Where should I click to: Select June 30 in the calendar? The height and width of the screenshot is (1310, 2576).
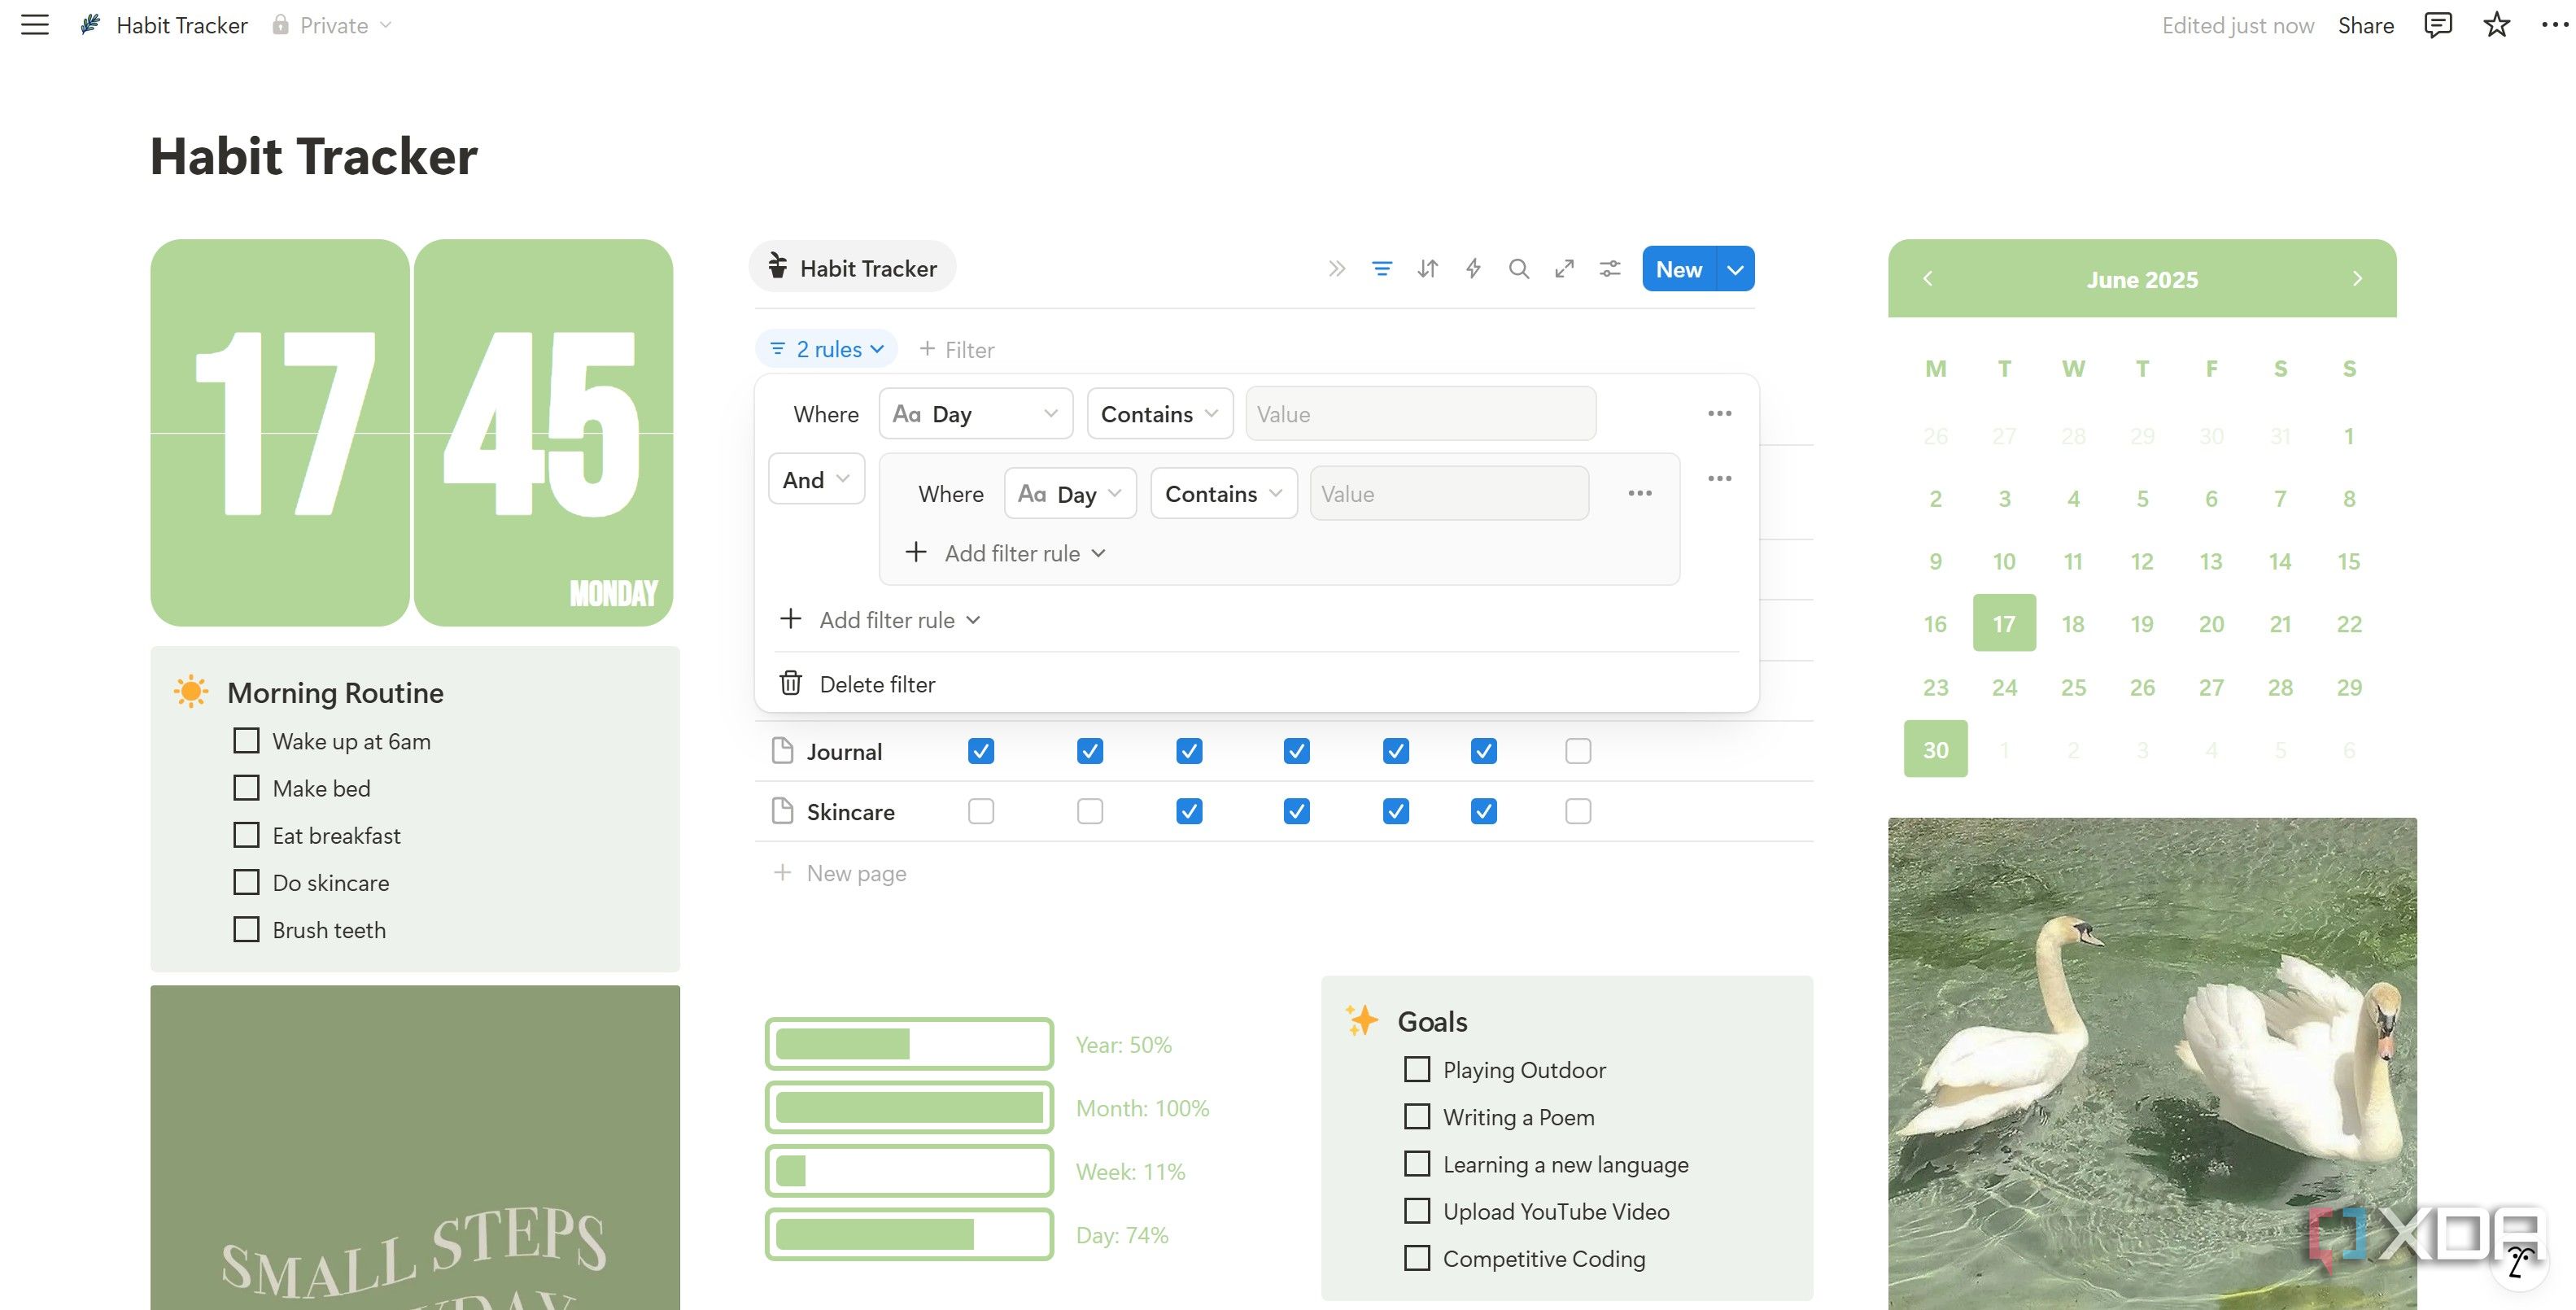tap(1935, 749)
